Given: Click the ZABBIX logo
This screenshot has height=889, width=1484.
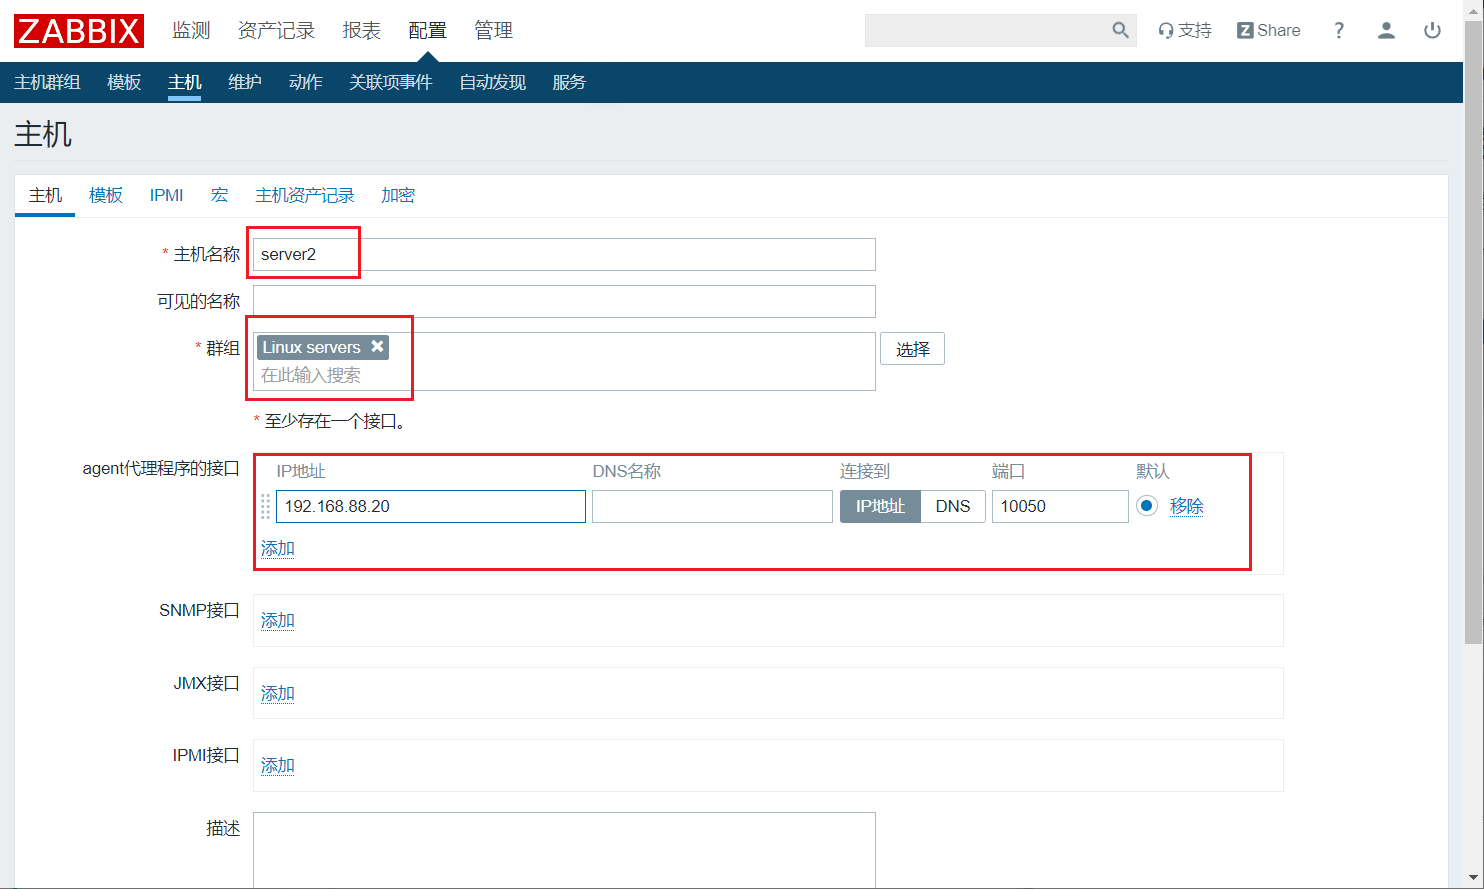Looking at the screenshot, I should click(x=78, y=31).
